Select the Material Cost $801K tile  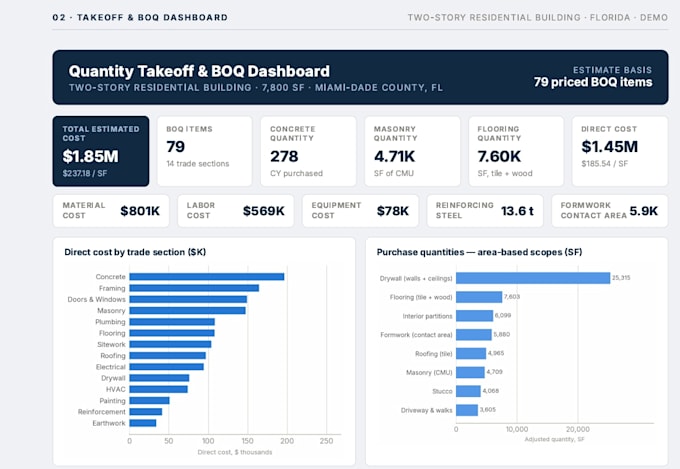111,211
